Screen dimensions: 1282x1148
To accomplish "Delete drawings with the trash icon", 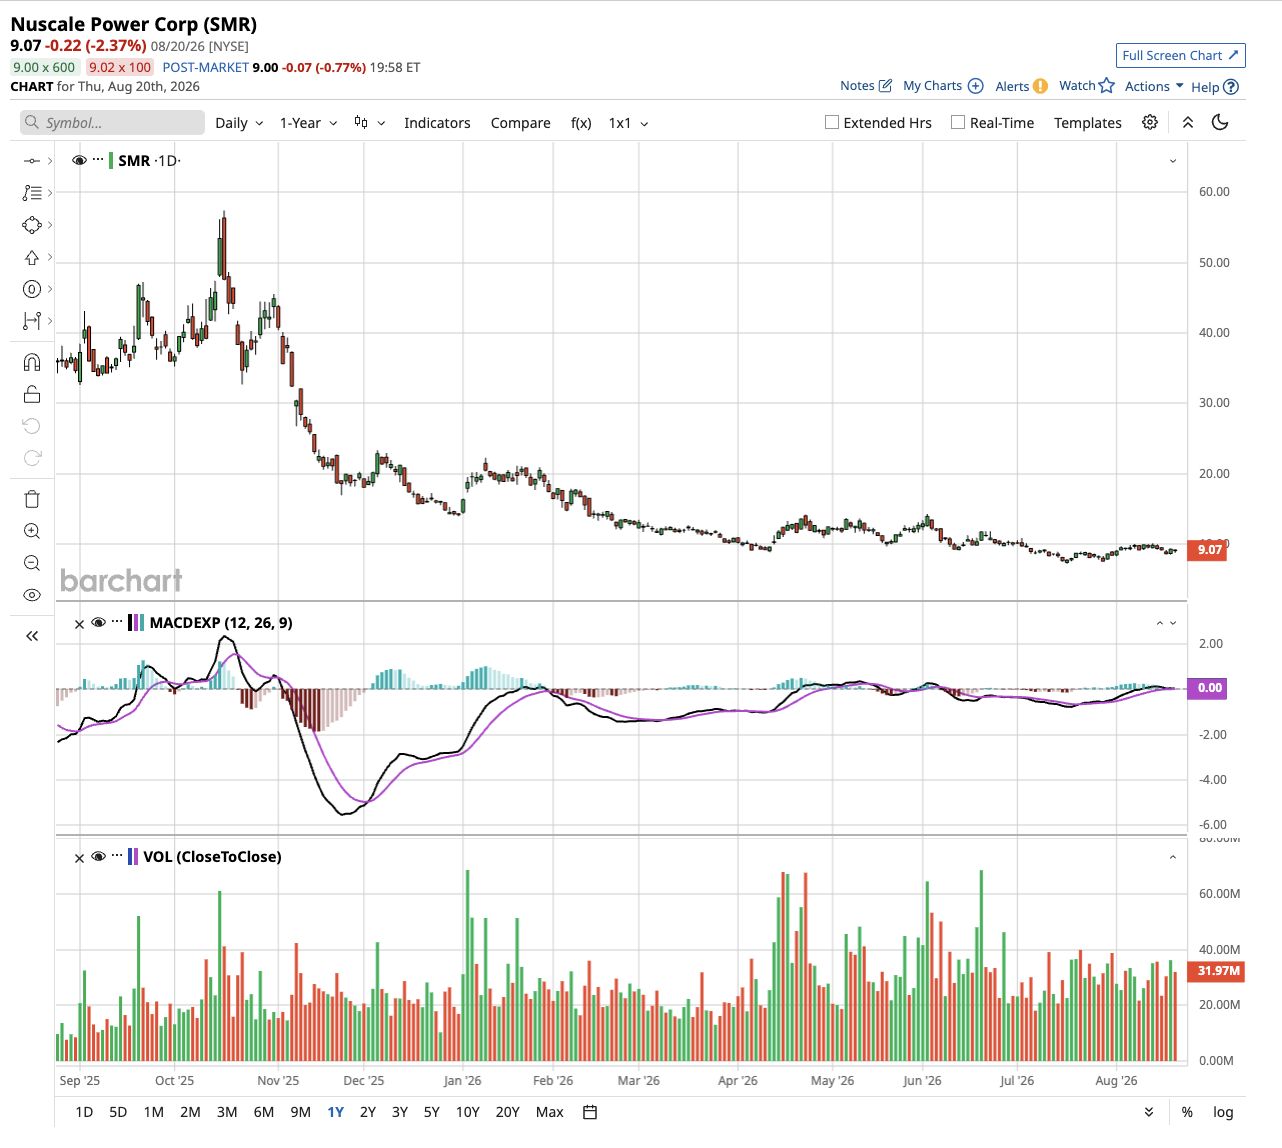I will pyautogui.click(x=32, y=499).
